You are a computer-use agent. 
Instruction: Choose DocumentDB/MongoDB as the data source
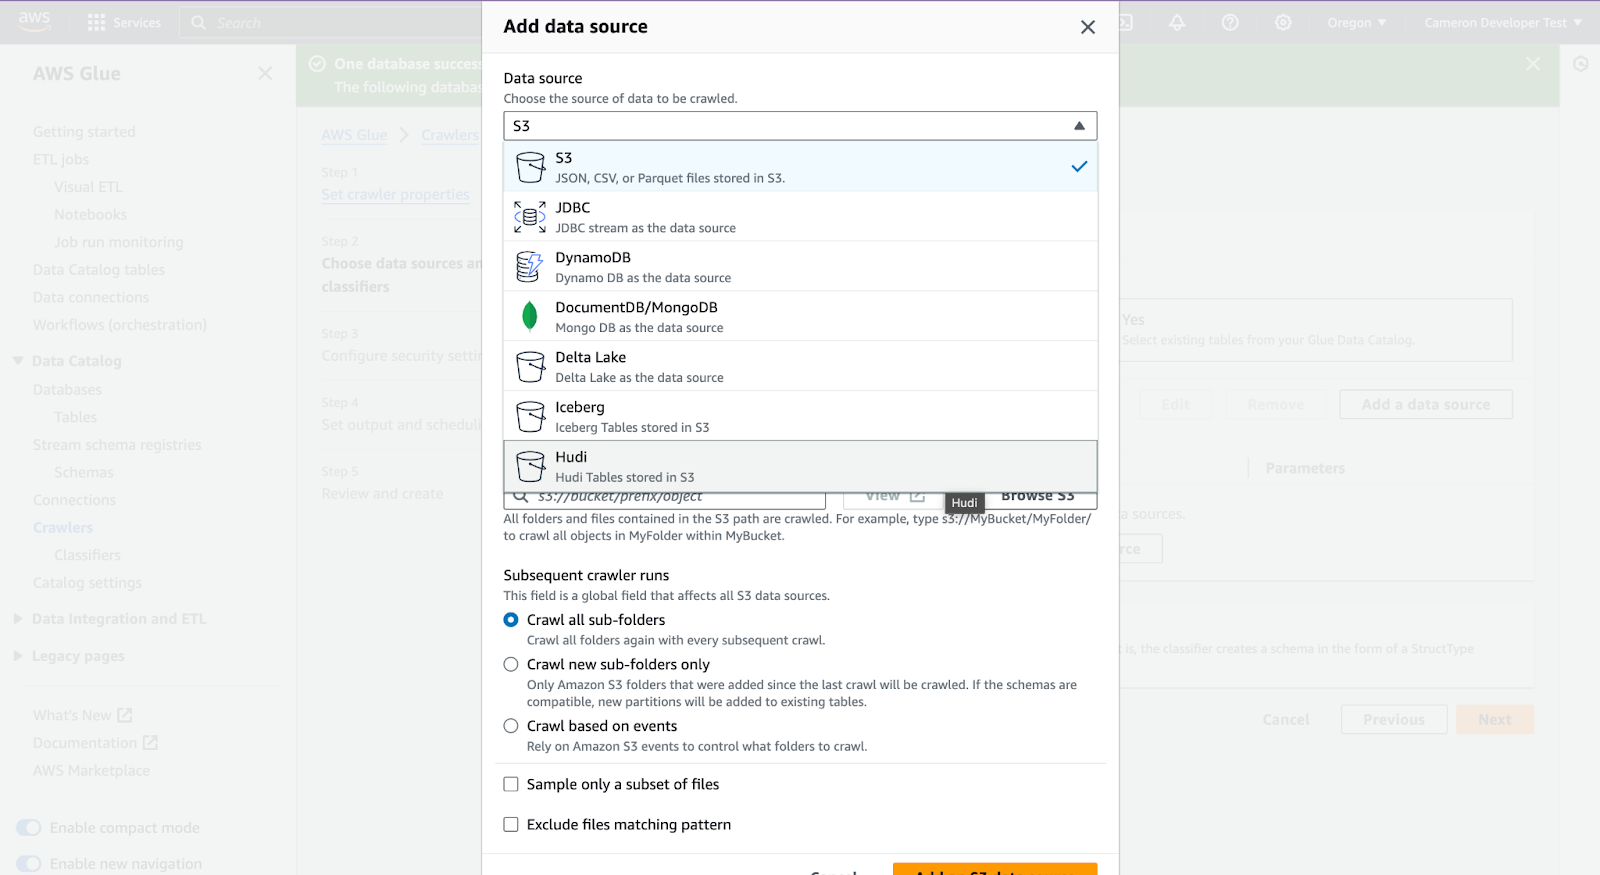coord(800,317)
